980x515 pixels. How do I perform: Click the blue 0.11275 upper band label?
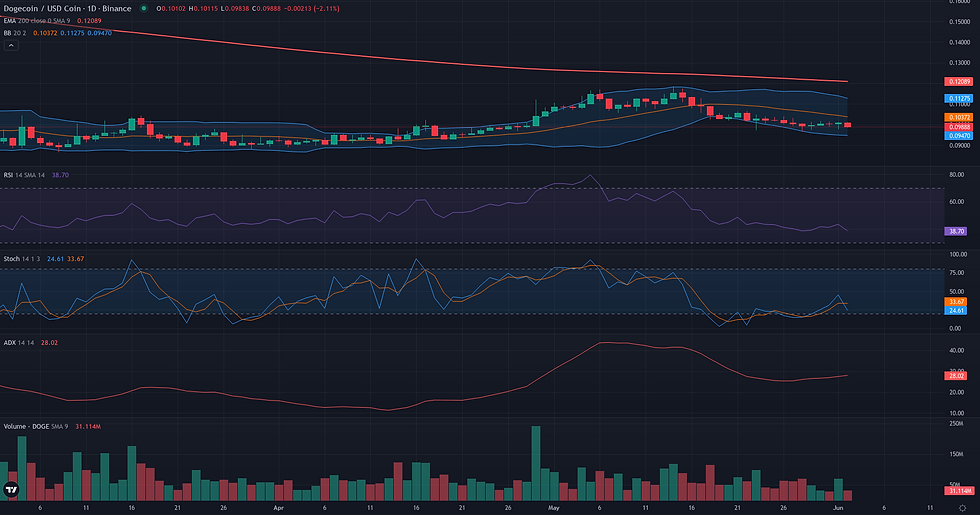[x=959, y=99]
